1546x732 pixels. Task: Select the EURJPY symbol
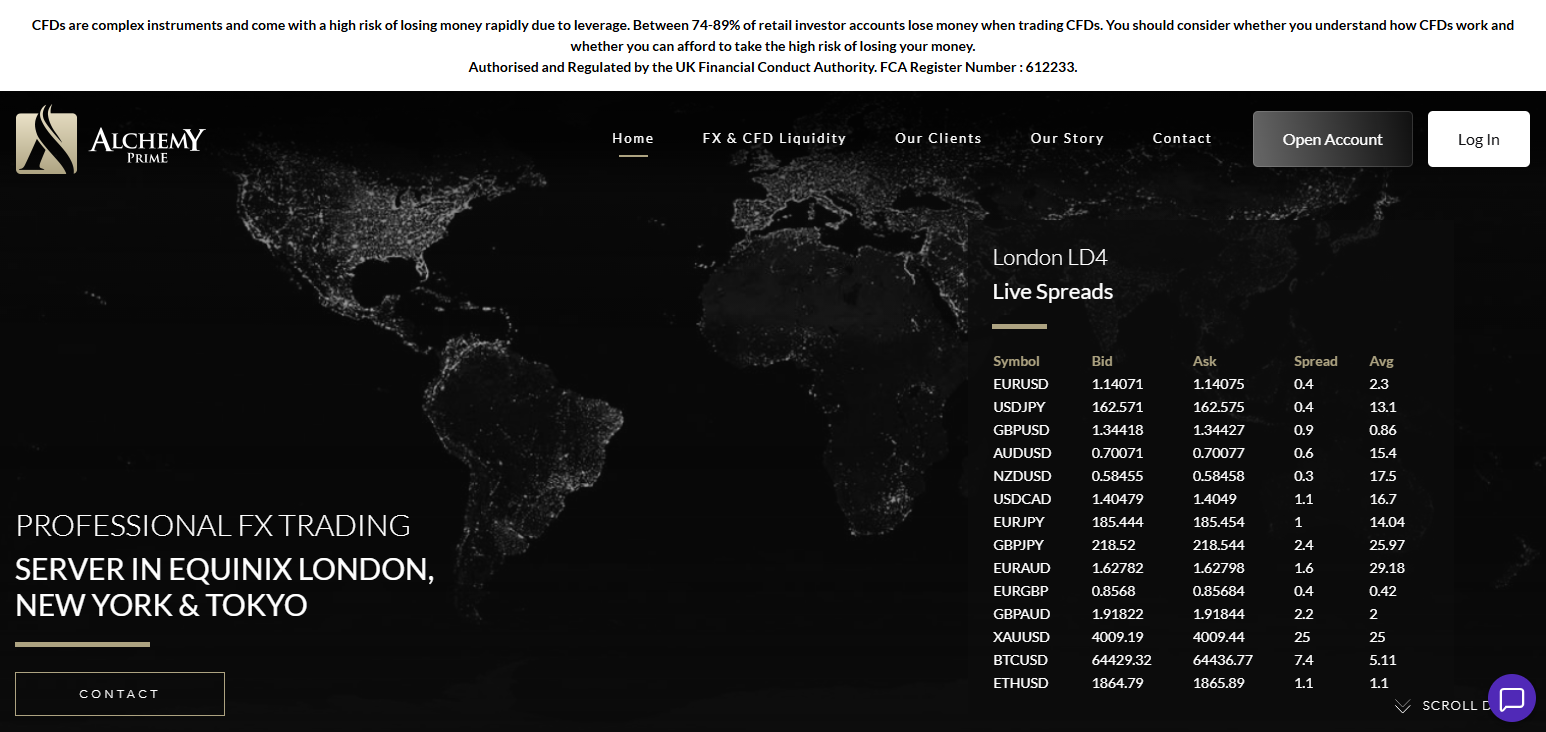tap(1020, 522)
